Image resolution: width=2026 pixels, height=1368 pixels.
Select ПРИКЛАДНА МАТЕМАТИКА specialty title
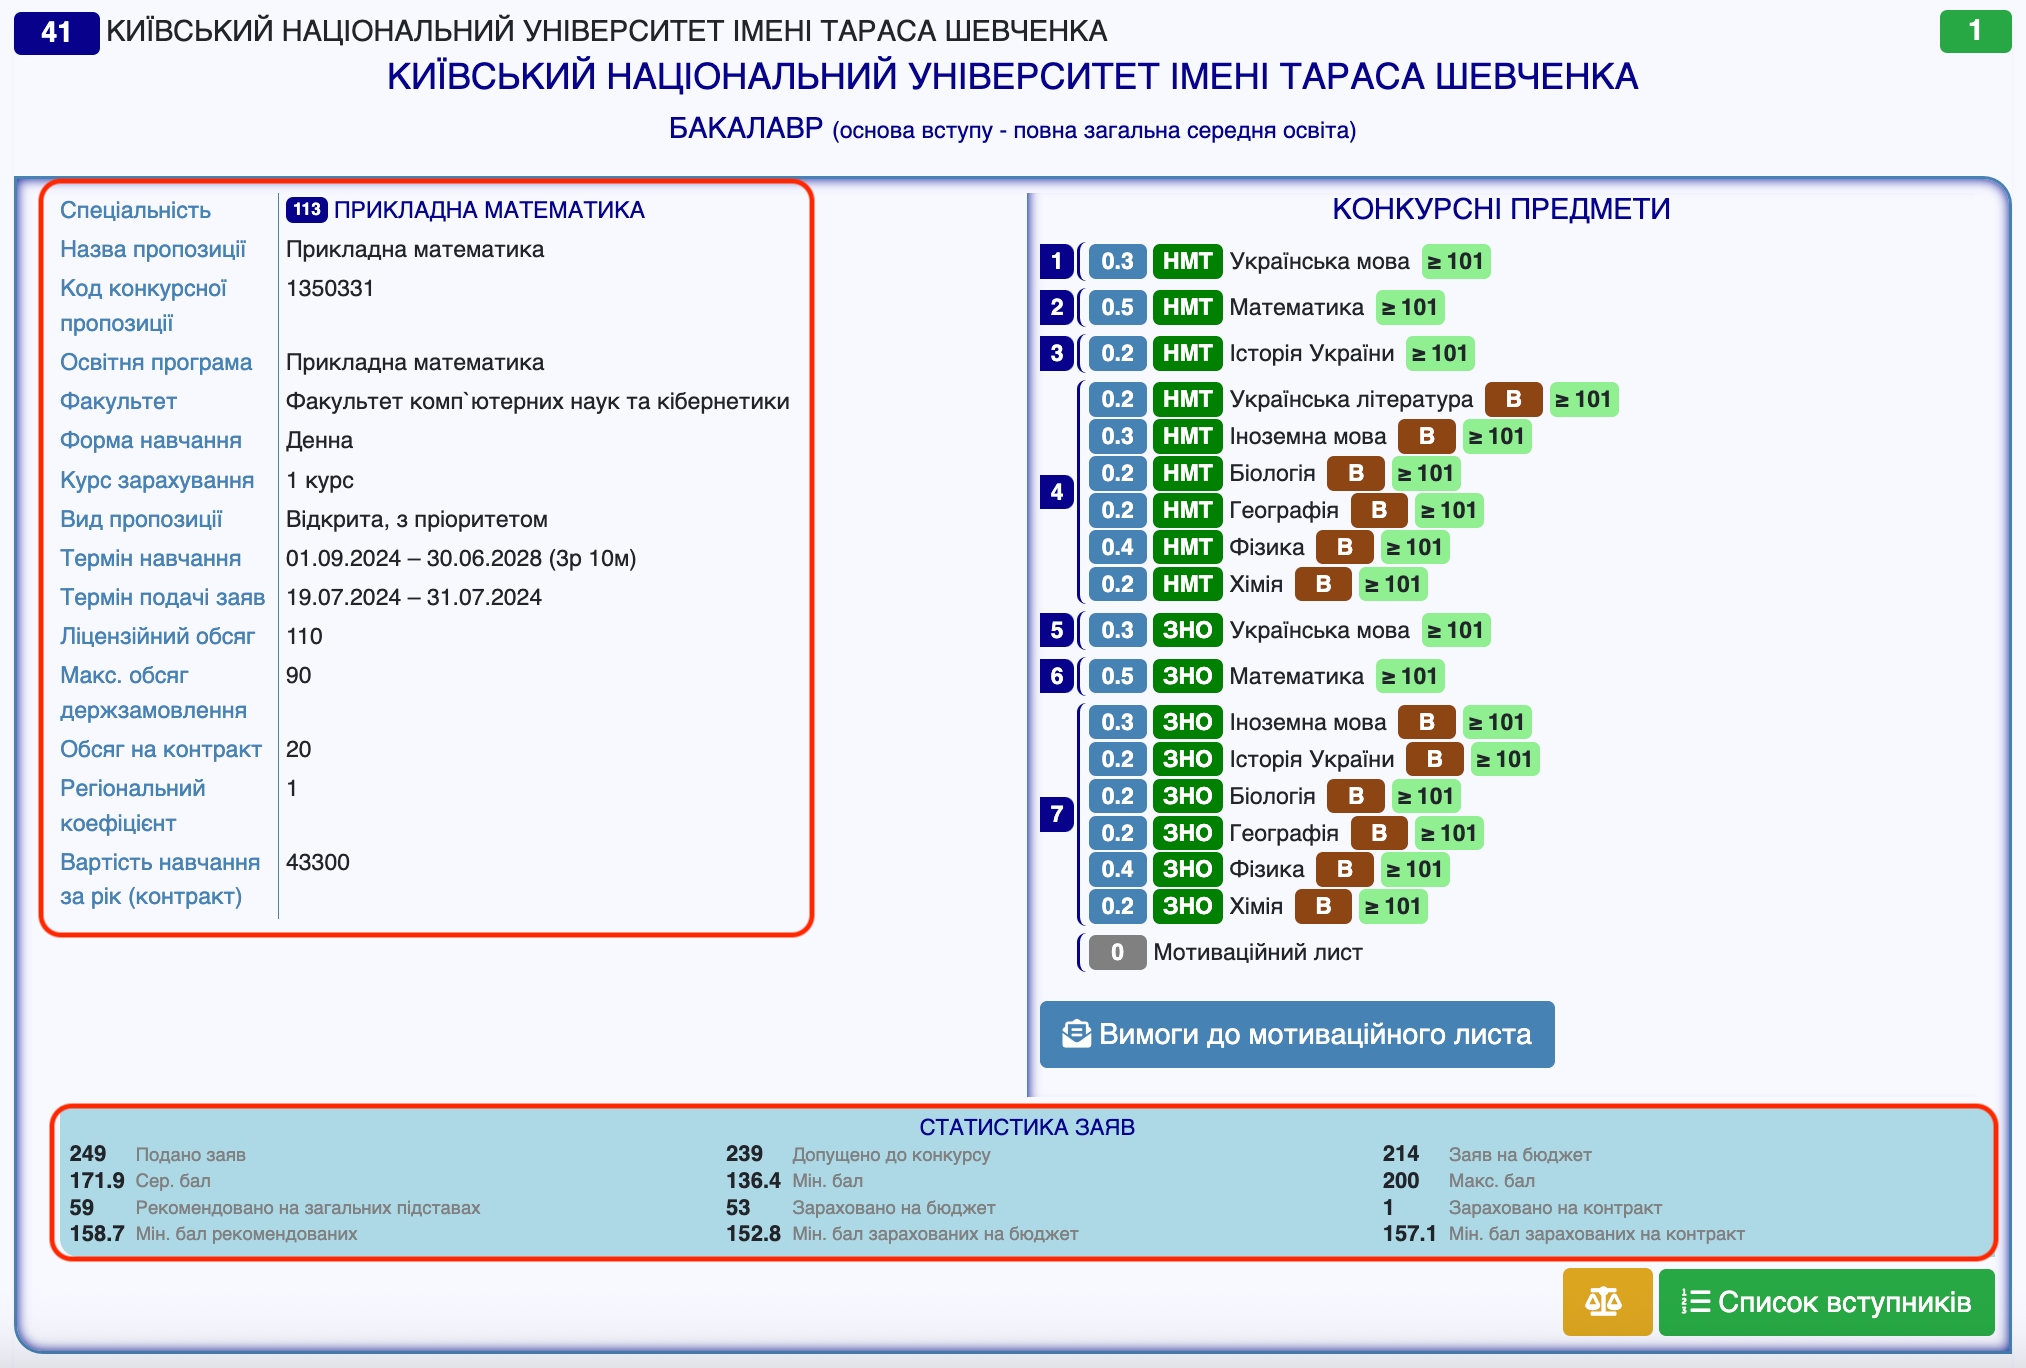click(489, 210)
